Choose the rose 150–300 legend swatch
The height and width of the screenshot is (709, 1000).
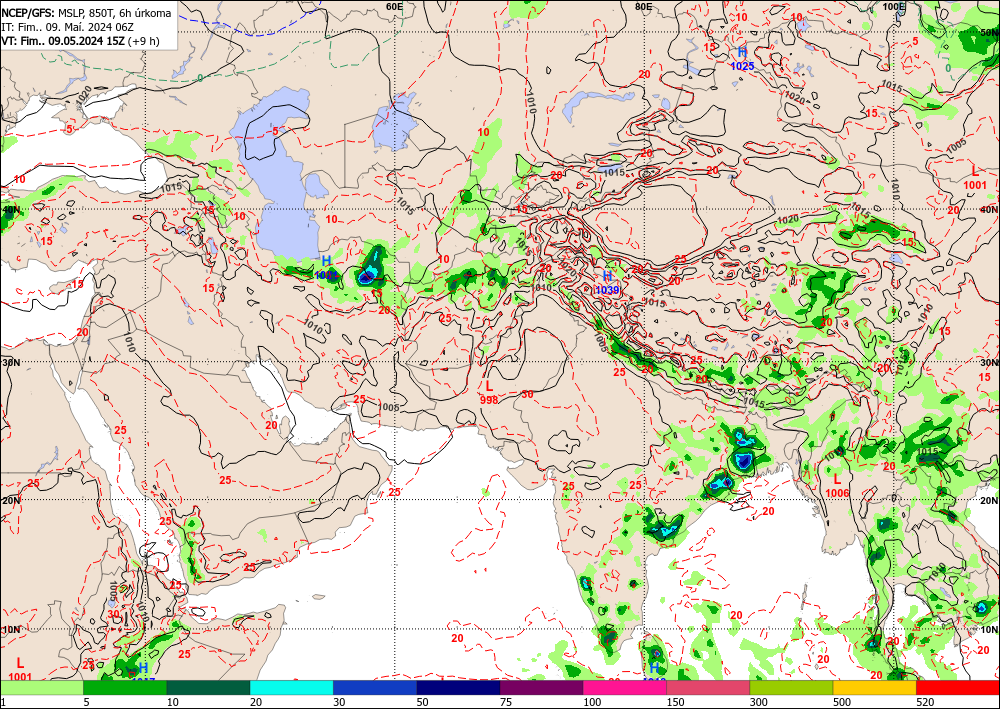coord(708,688)
